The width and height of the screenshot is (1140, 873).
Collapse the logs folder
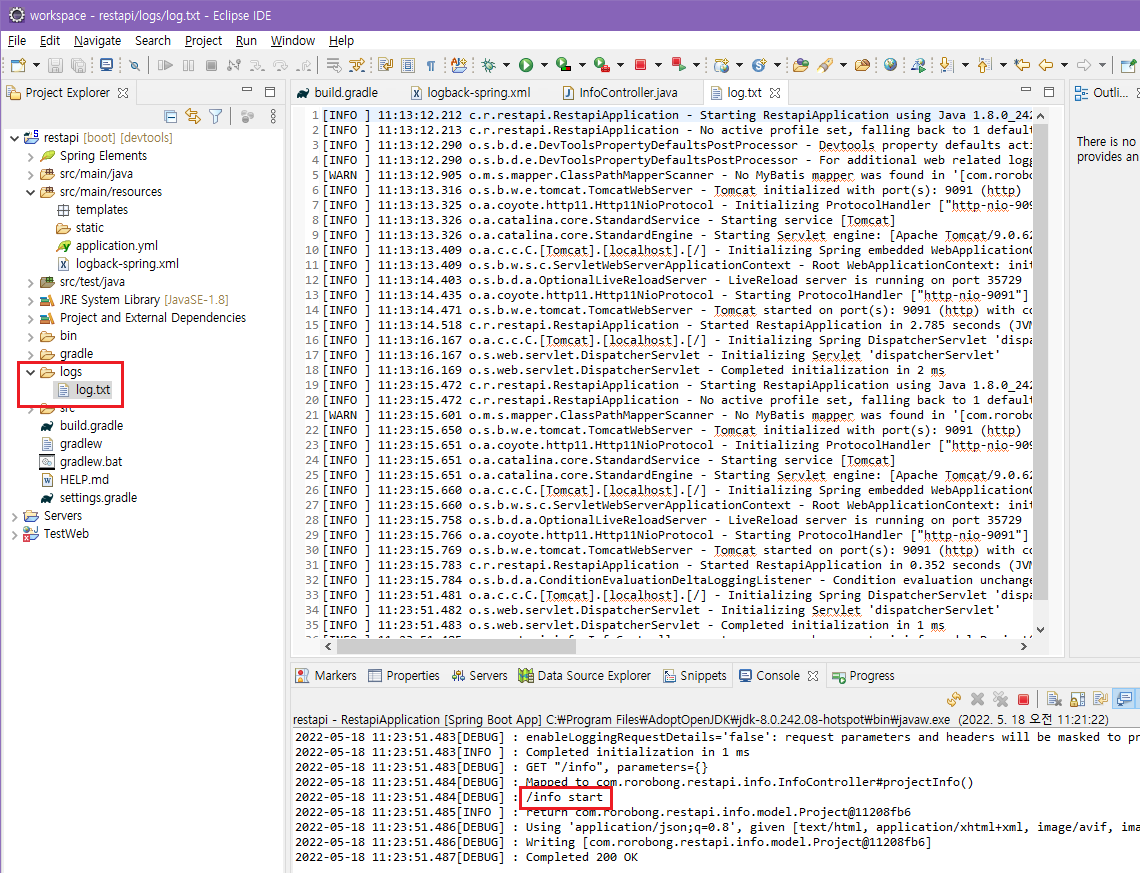click(31, 372)
